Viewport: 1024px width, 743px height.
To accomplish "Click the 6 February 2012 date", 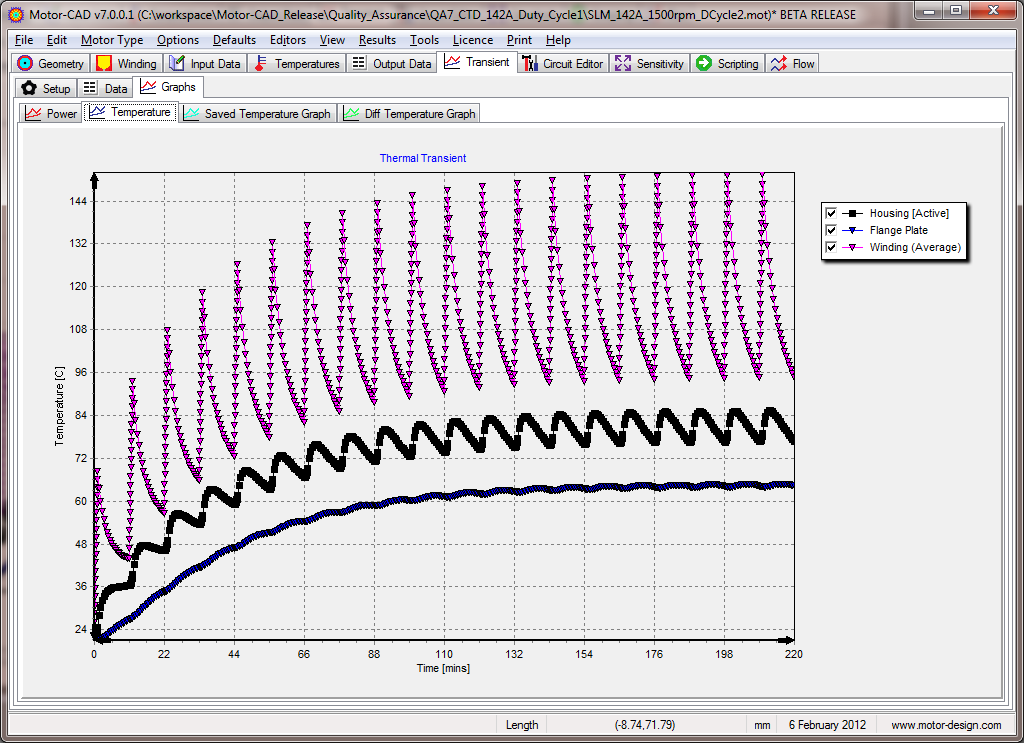I will coord(827,725).
